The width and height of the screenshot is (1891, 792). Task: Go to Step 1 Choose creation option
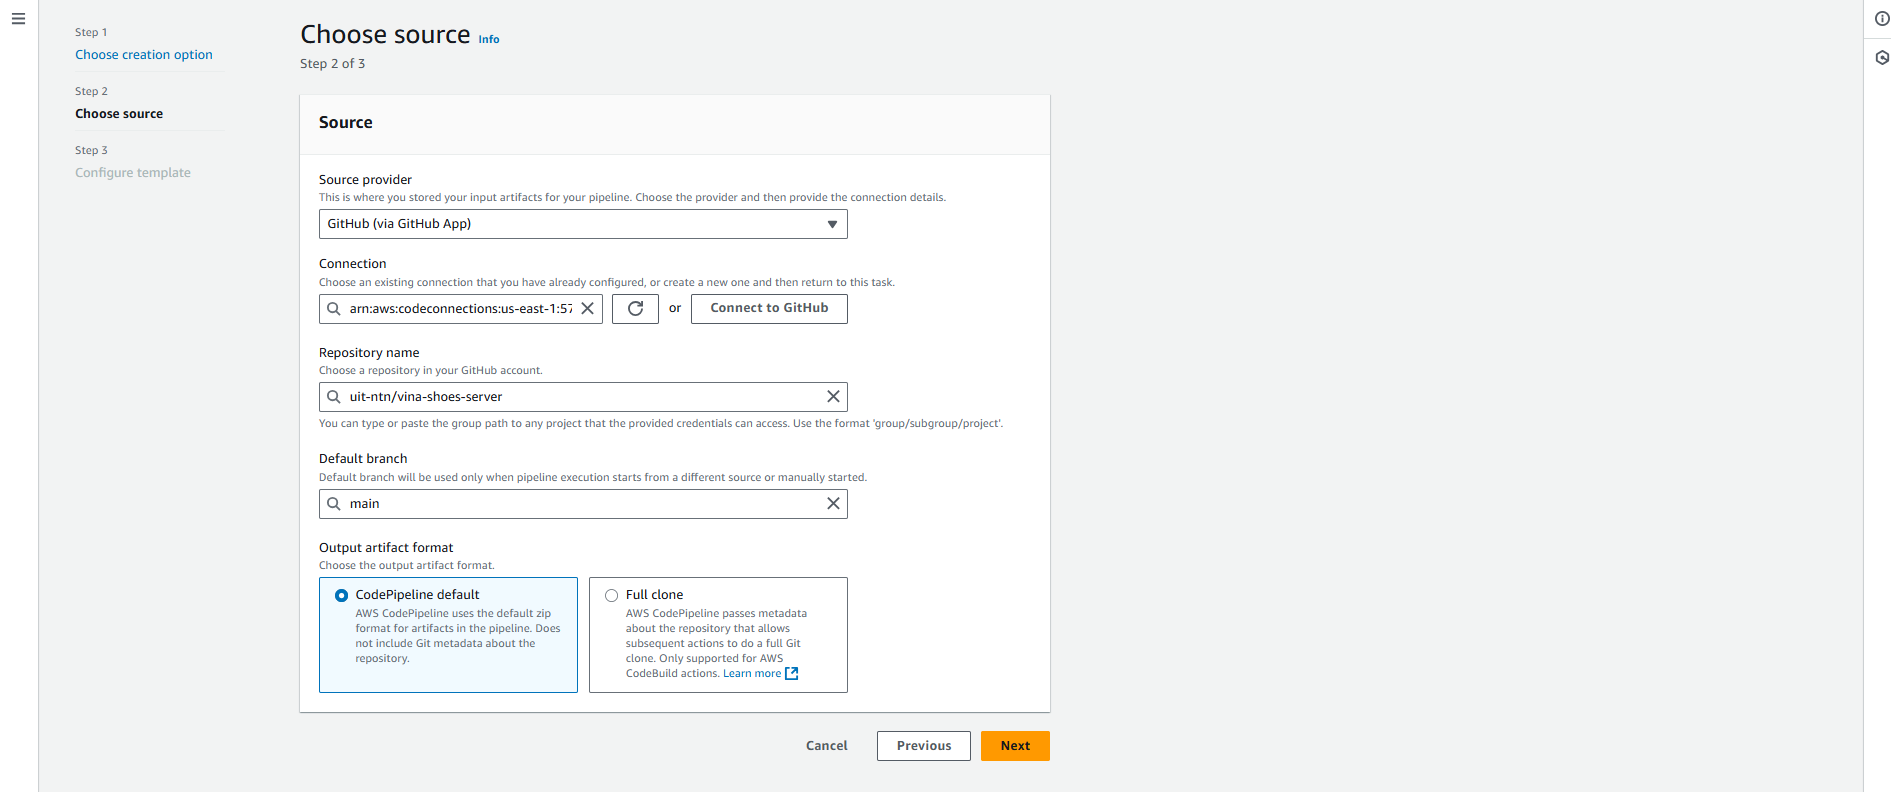tap(143, 55)
